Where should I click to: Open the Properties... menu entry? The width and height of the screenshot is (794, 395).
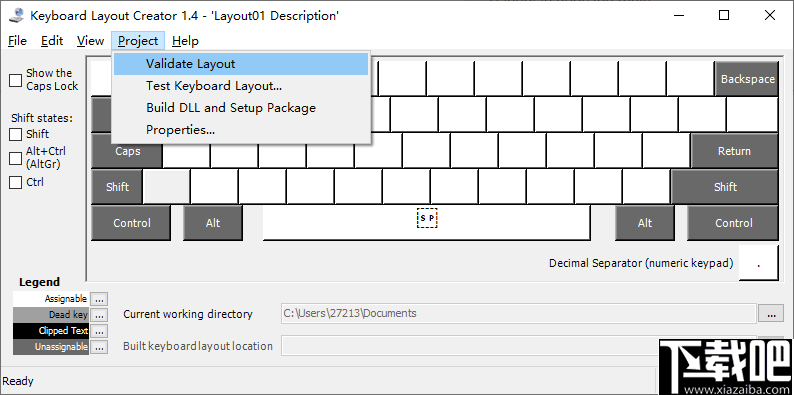coord(241,130)
